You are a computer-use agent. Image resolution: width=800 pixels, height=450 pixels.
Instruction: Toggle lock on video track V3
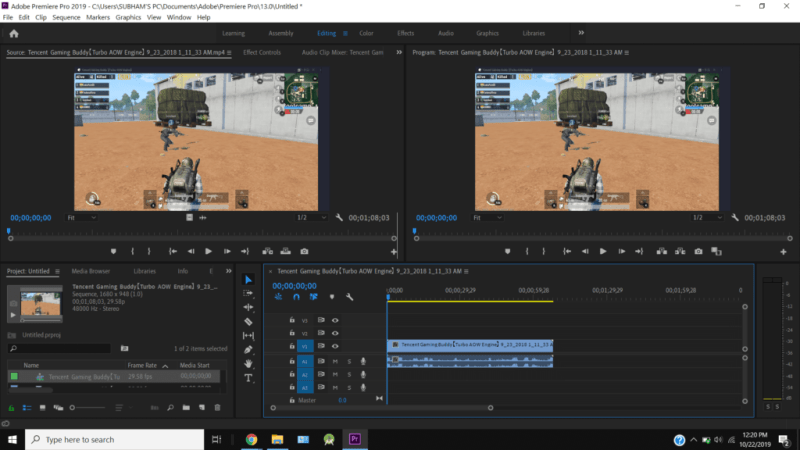pyautogui.click(x=292, y=320)
